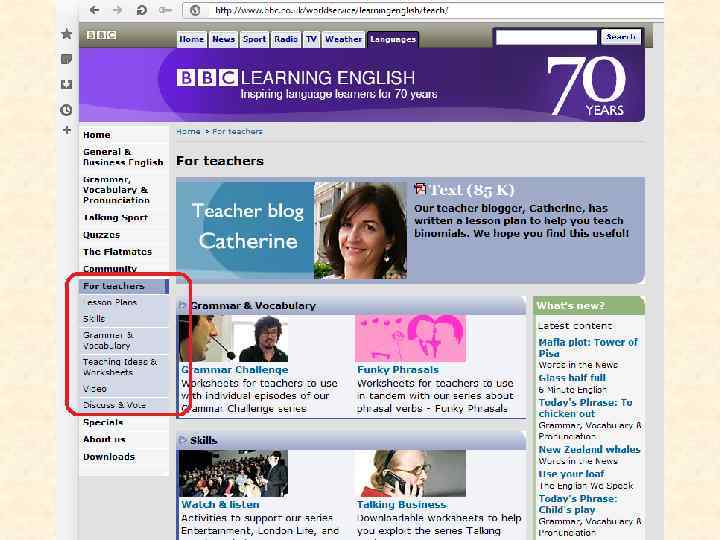Click the browser back arrow
720x540 pixels.
tap(95, 10)
